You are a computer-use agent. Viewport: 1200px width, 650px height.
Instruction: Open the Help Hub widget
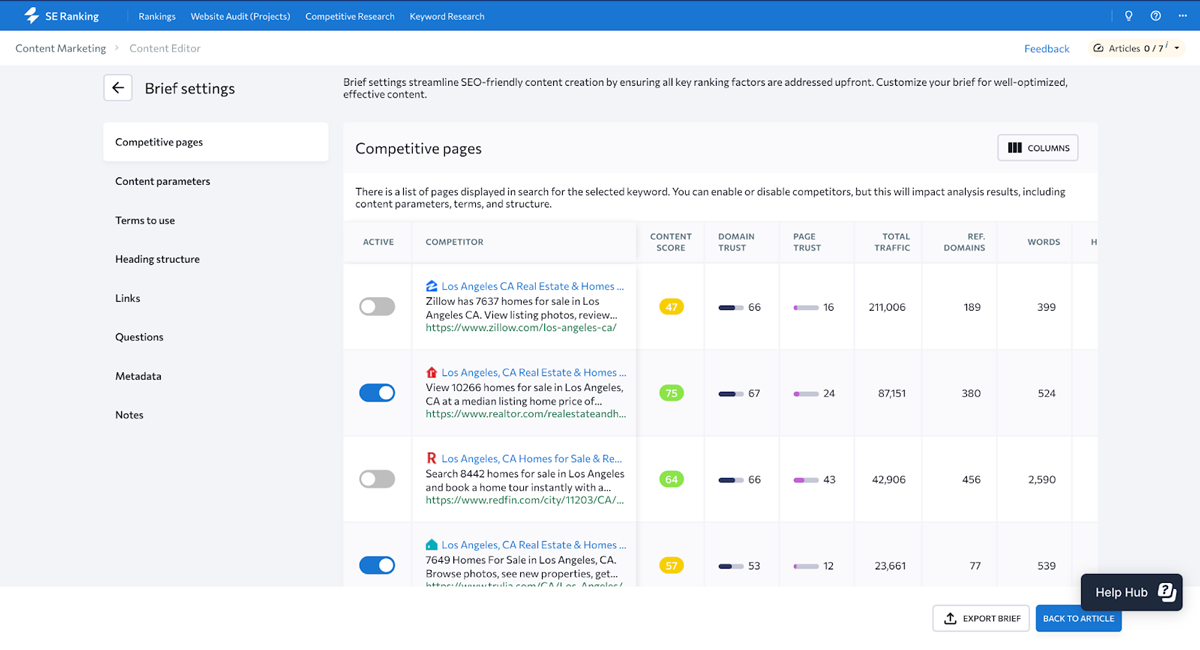[x=1132, y=592]
